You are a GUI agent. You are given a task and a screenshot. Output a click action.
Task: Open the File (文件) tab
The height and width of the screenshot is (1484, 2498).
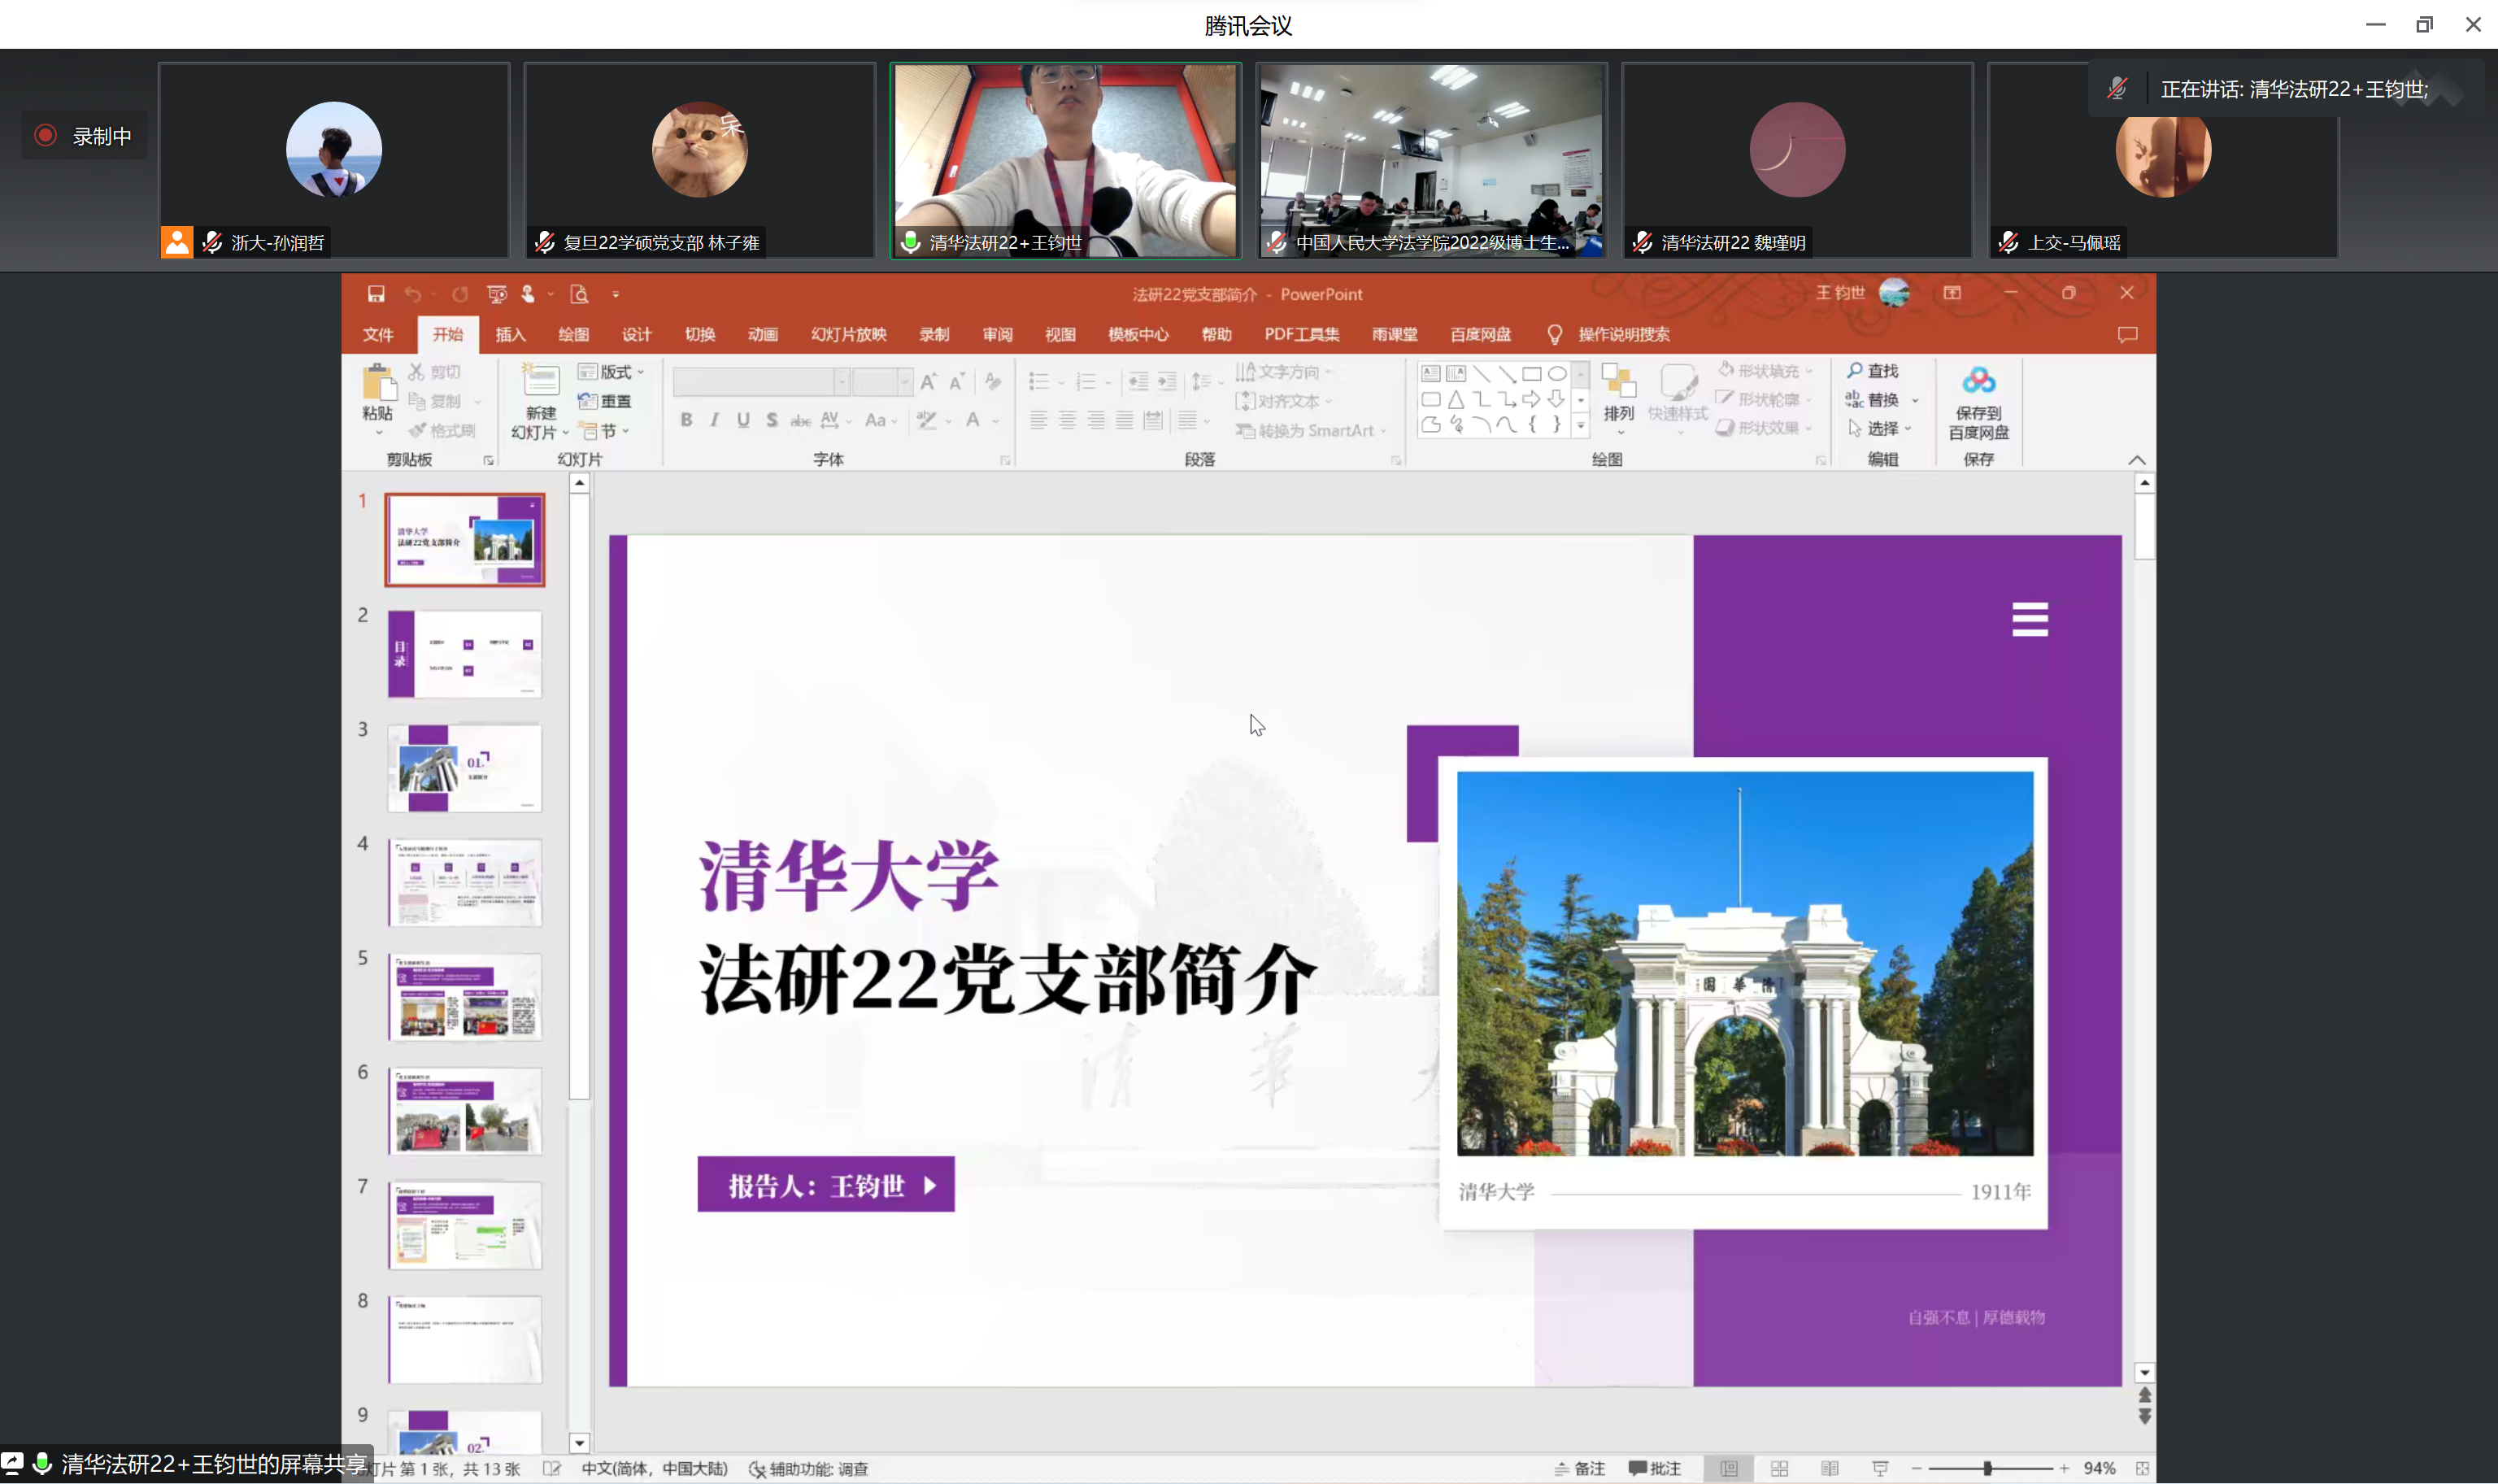378,334
